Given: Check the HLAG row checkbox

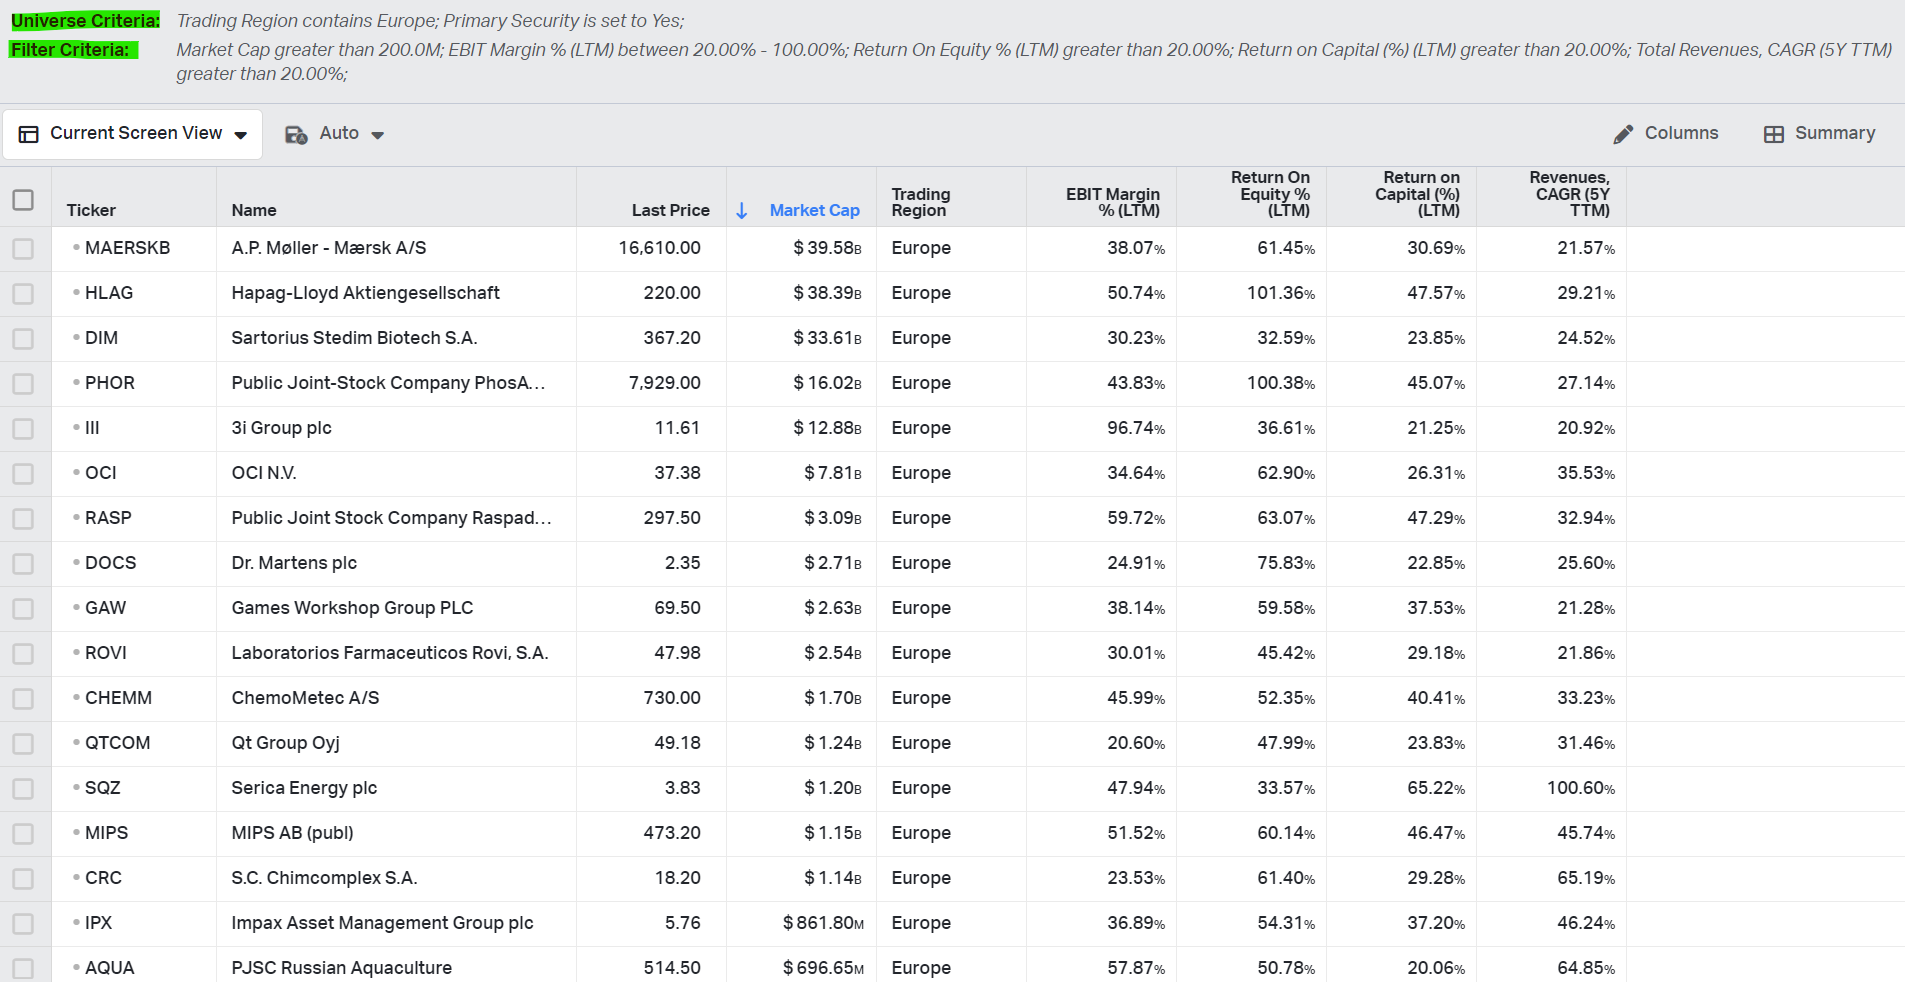Looking at the screenshot, I should coord(23,294).
